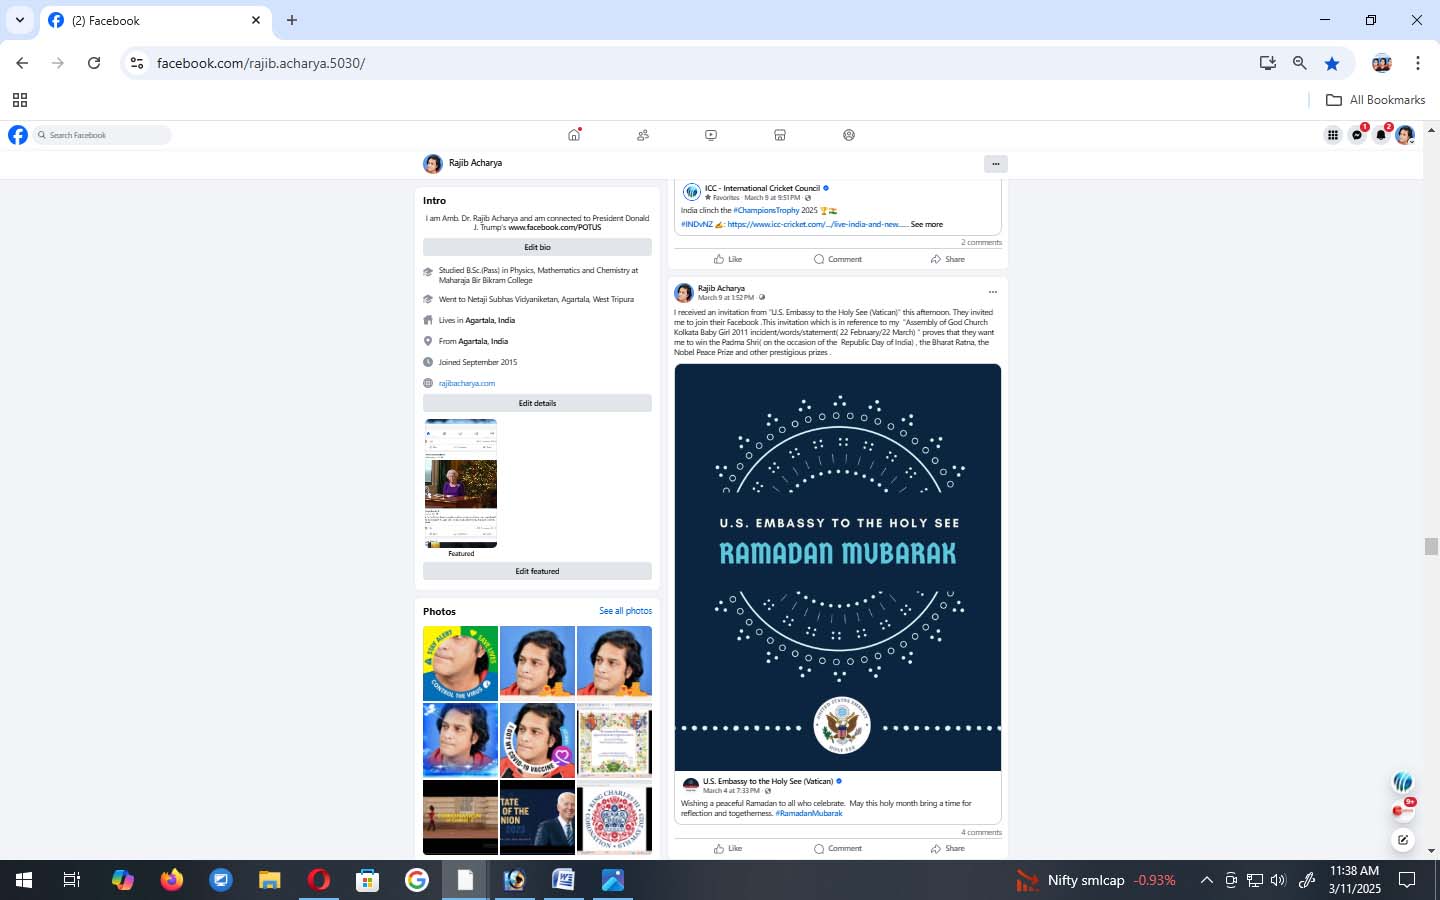Open Windows Start menu

[x=24, y=880]
